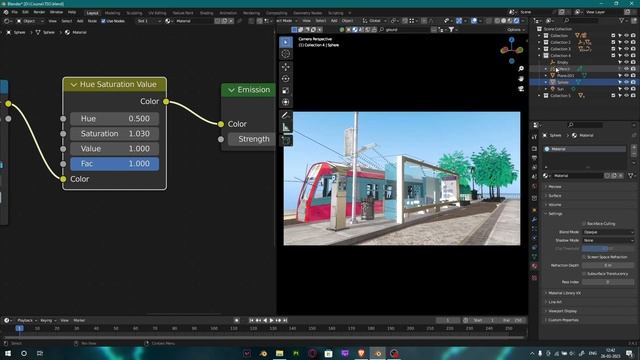Open the Tool properties tab icon
This screenshot has height=360, width=640.
[x=534, y=137]
